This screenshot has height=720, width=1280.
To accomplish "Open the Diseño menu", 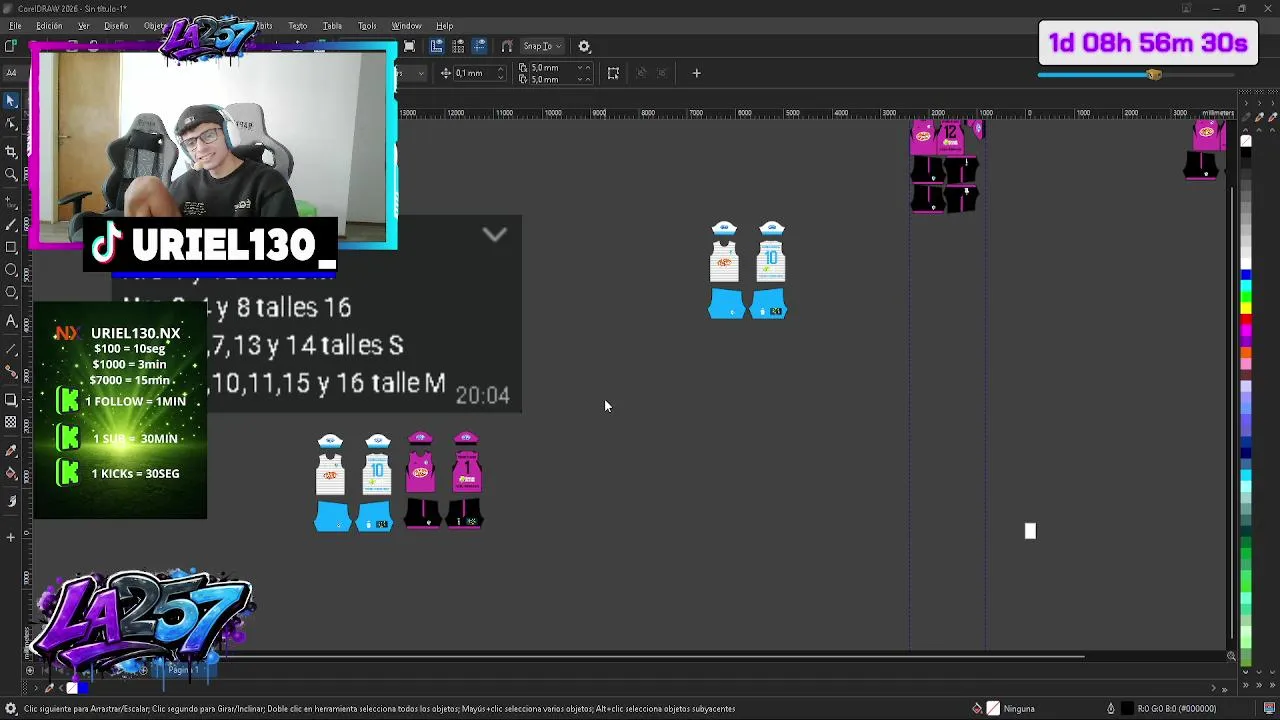I will coord(116,26).
